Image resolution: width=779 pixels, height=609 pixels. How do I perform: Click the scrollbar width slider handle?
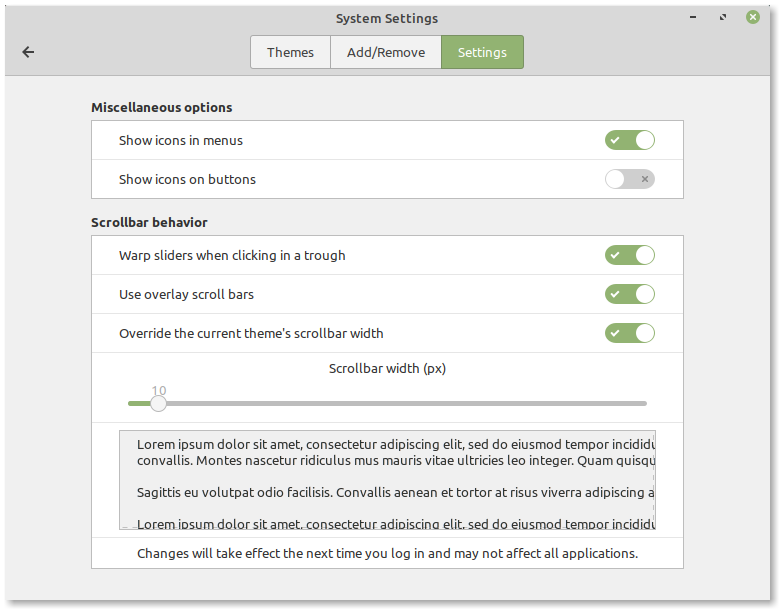tap(158, 403)
